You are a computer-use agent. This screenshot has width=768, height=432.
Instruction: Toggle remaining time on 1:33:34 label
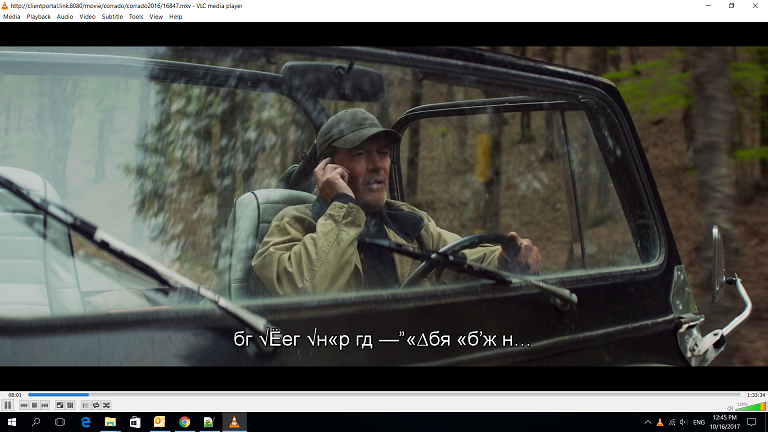[x=756, y=395]
